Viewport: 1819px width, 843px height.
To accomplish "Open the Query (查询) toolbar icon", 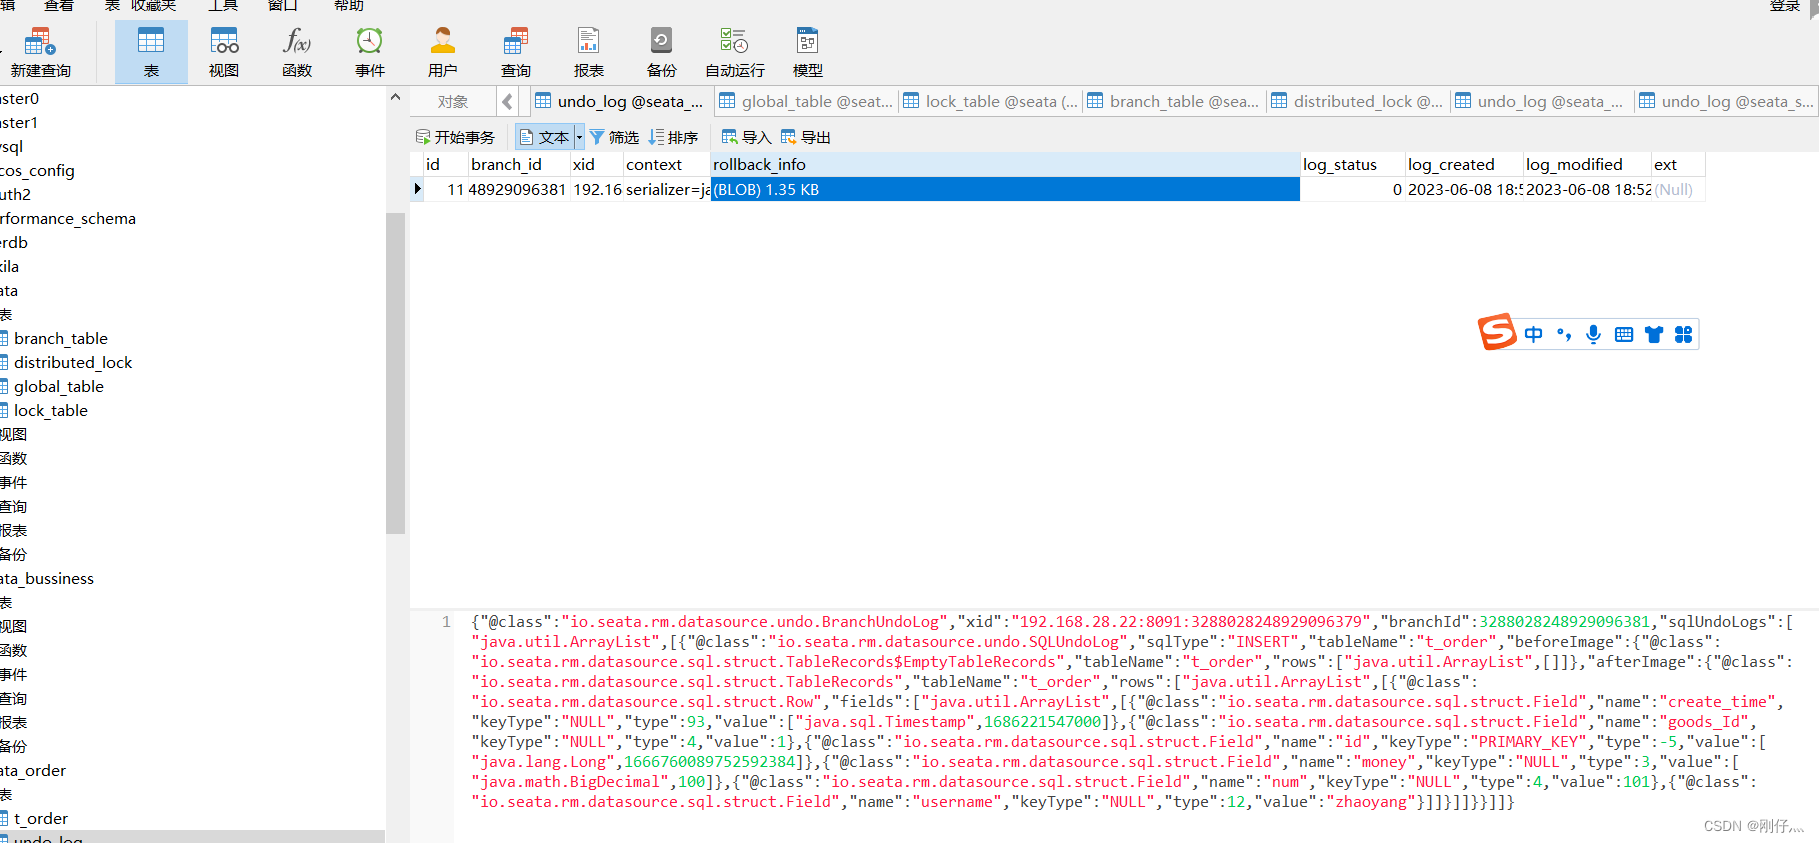I will (x=516, y=53).
